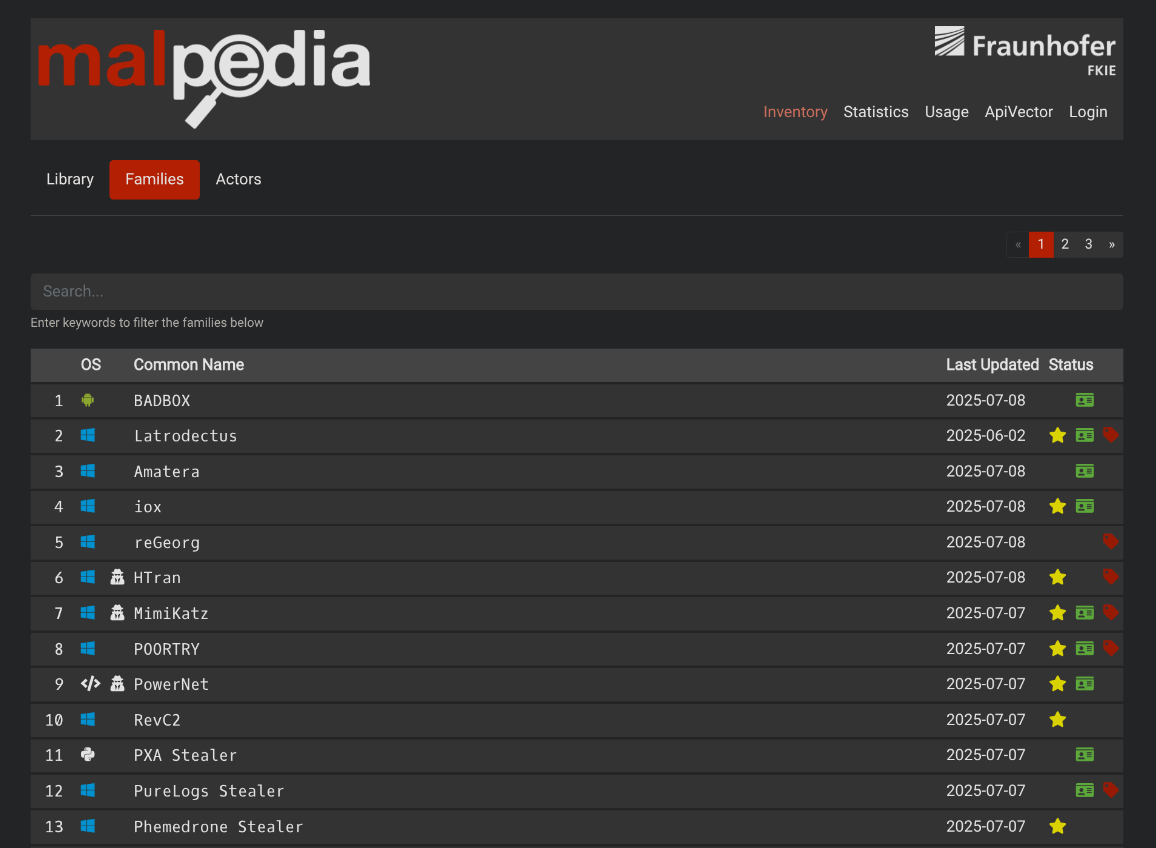Click the star icon in RevC2 row

(x=1057, y=719)
